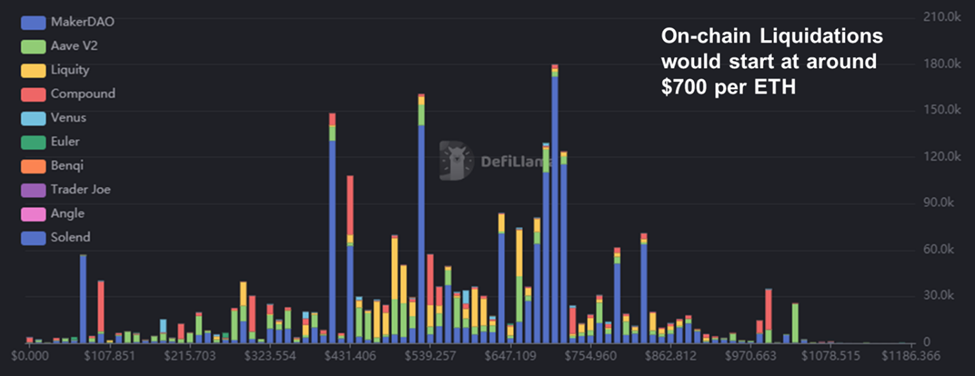
Task: Click the bar reaching about 160k near $539
Action: pyautogui.click(x=421, y=218)
